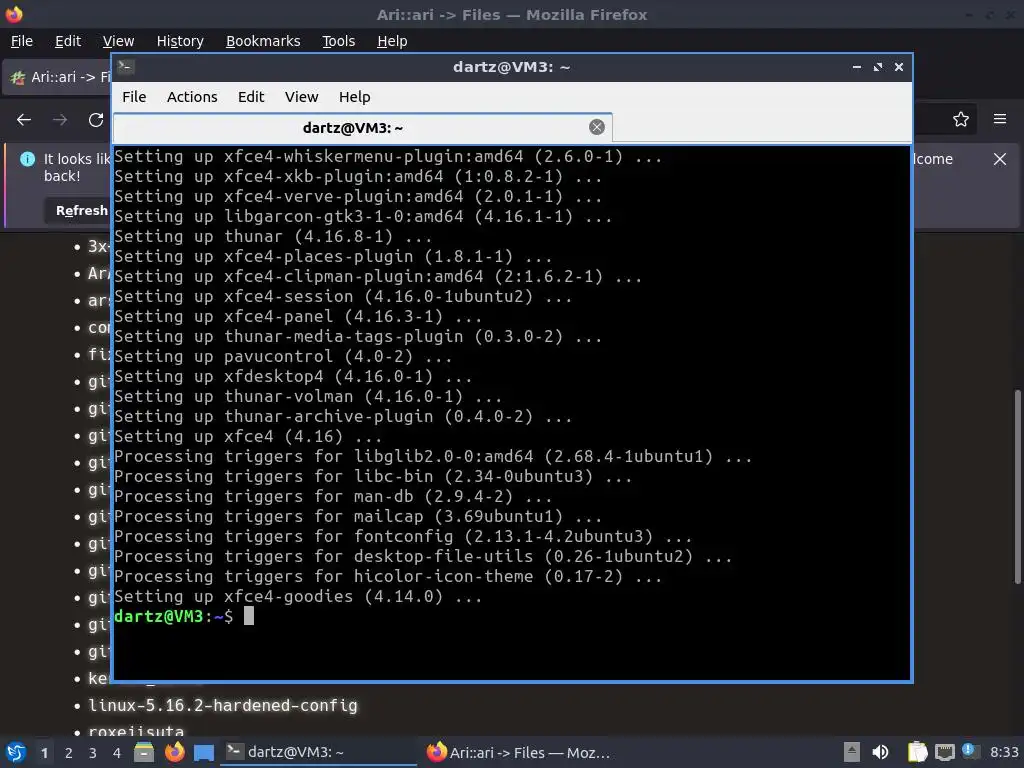Open the terminal Edit menu
The height and width of the screenshot is (768, 1024).
[251, 97]
